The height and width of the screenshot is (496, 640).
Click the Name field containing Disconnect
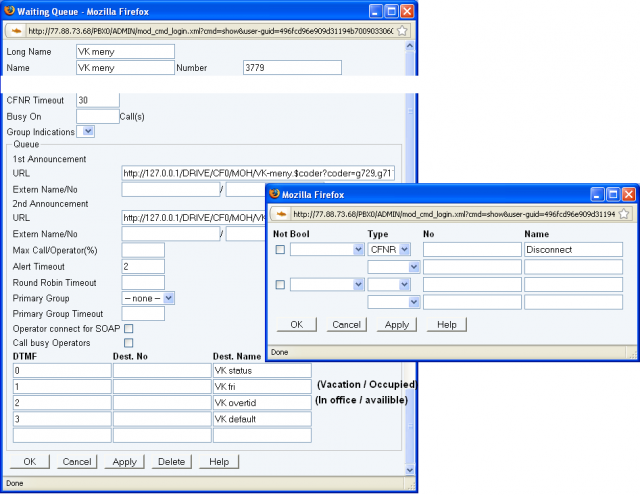tap(573, 249)
